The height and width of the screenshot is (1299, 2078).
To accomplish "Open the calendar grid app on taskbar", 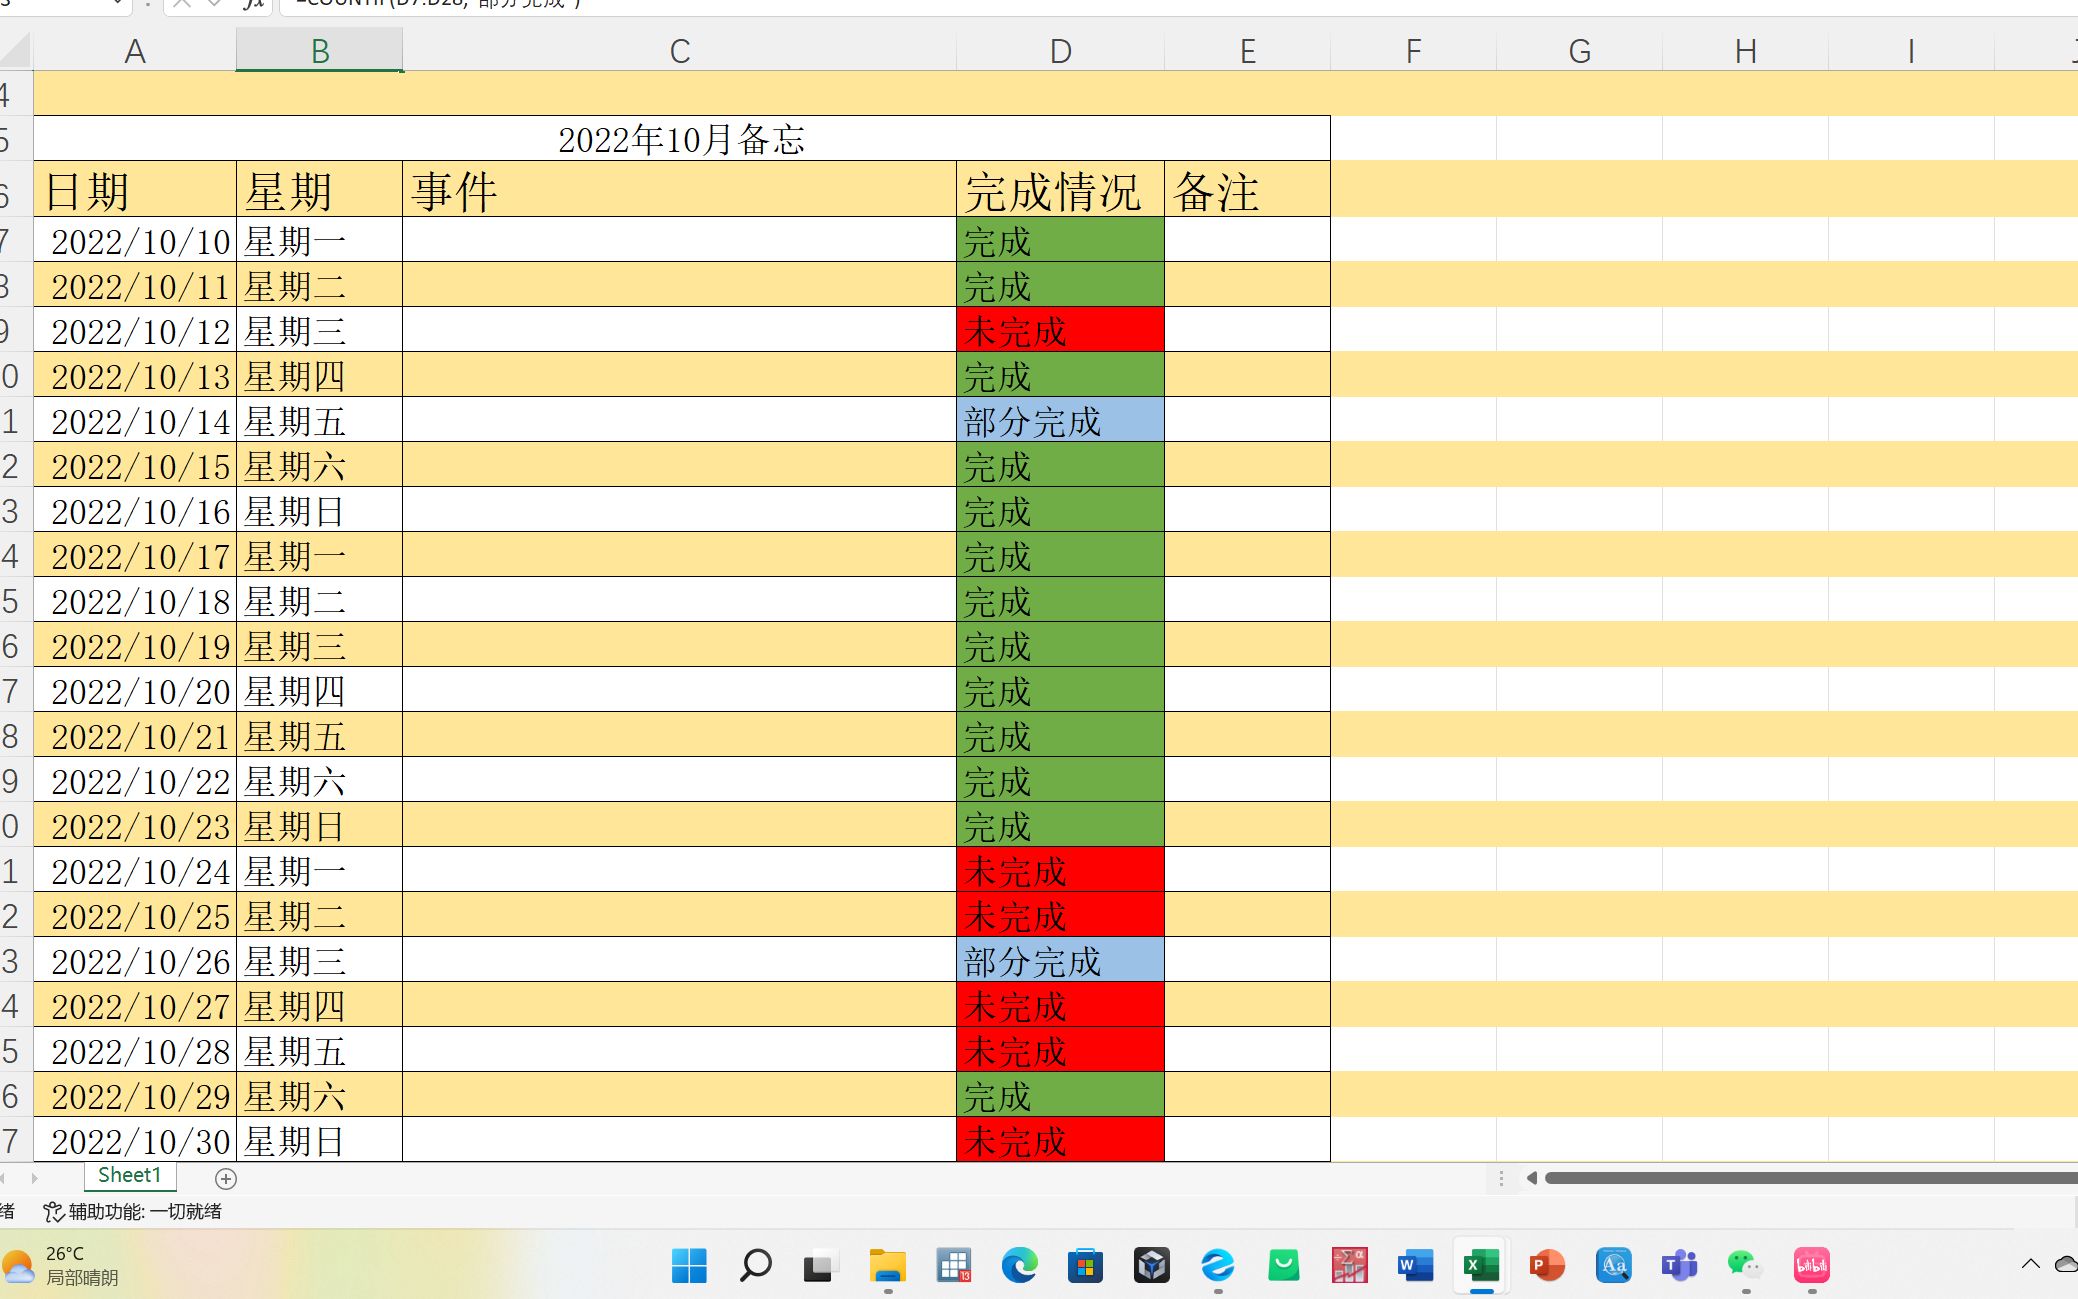I will (x=953, y=1265).
